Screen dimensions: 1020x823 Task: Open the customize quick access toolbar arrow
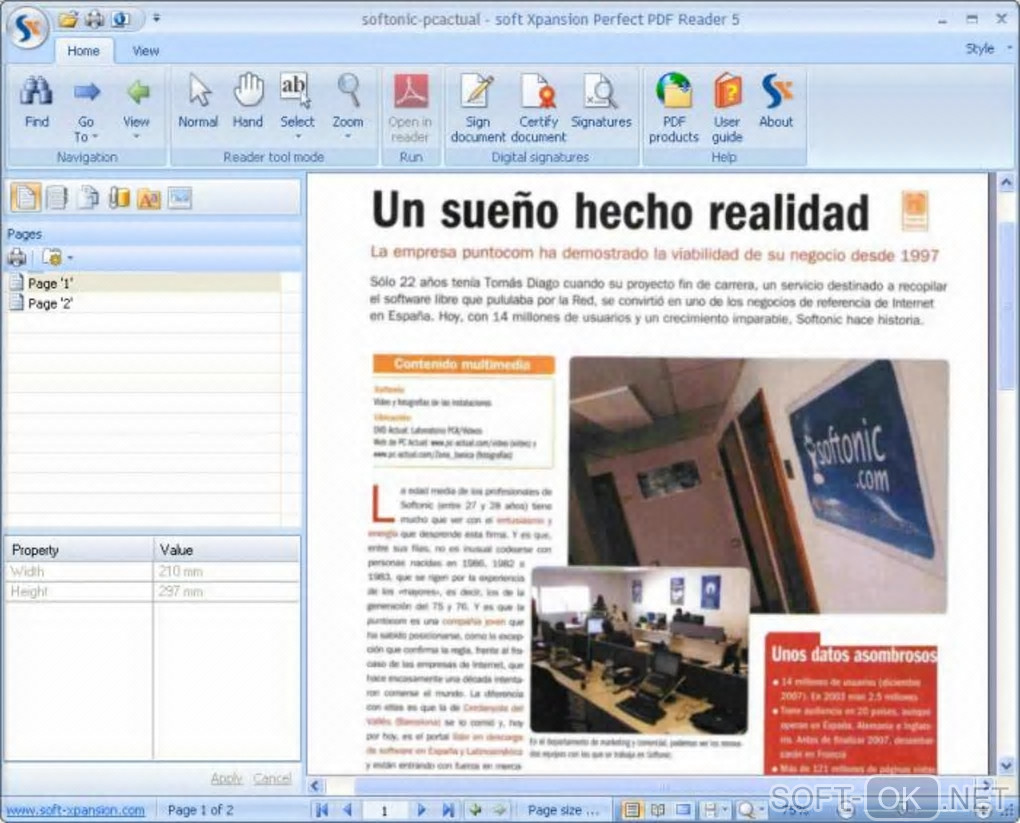point(156,18)
